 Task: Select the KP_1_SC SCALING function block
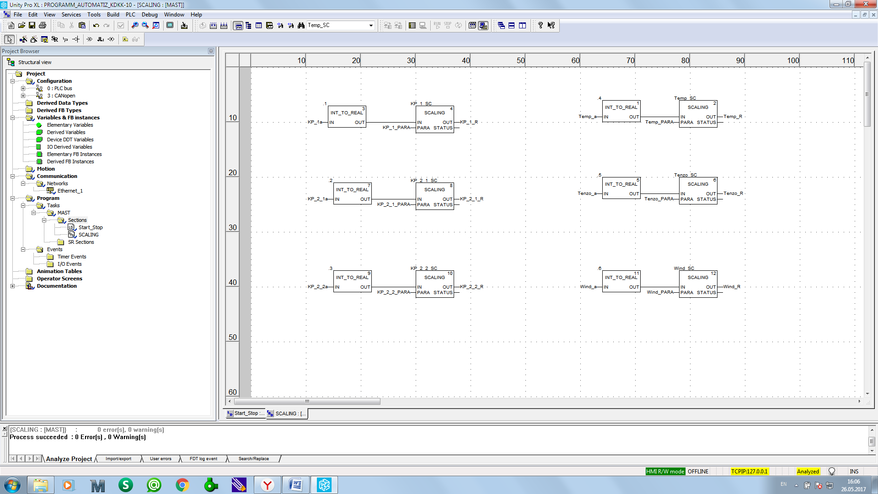tap(435, 120)
